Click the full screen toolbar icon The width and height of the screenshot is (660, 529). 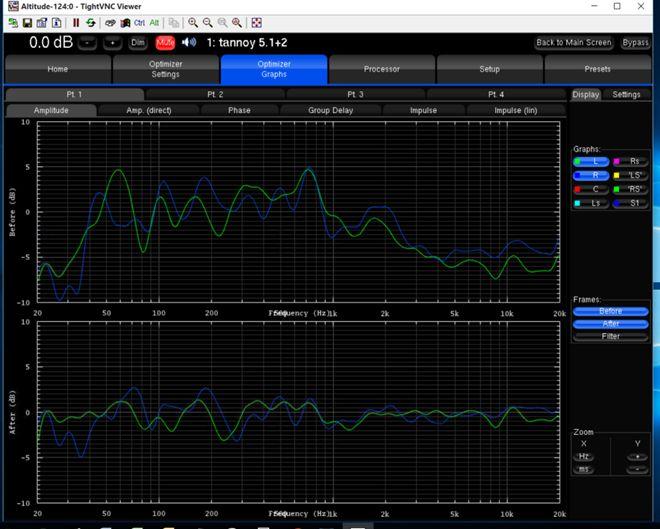click(256, 22)
